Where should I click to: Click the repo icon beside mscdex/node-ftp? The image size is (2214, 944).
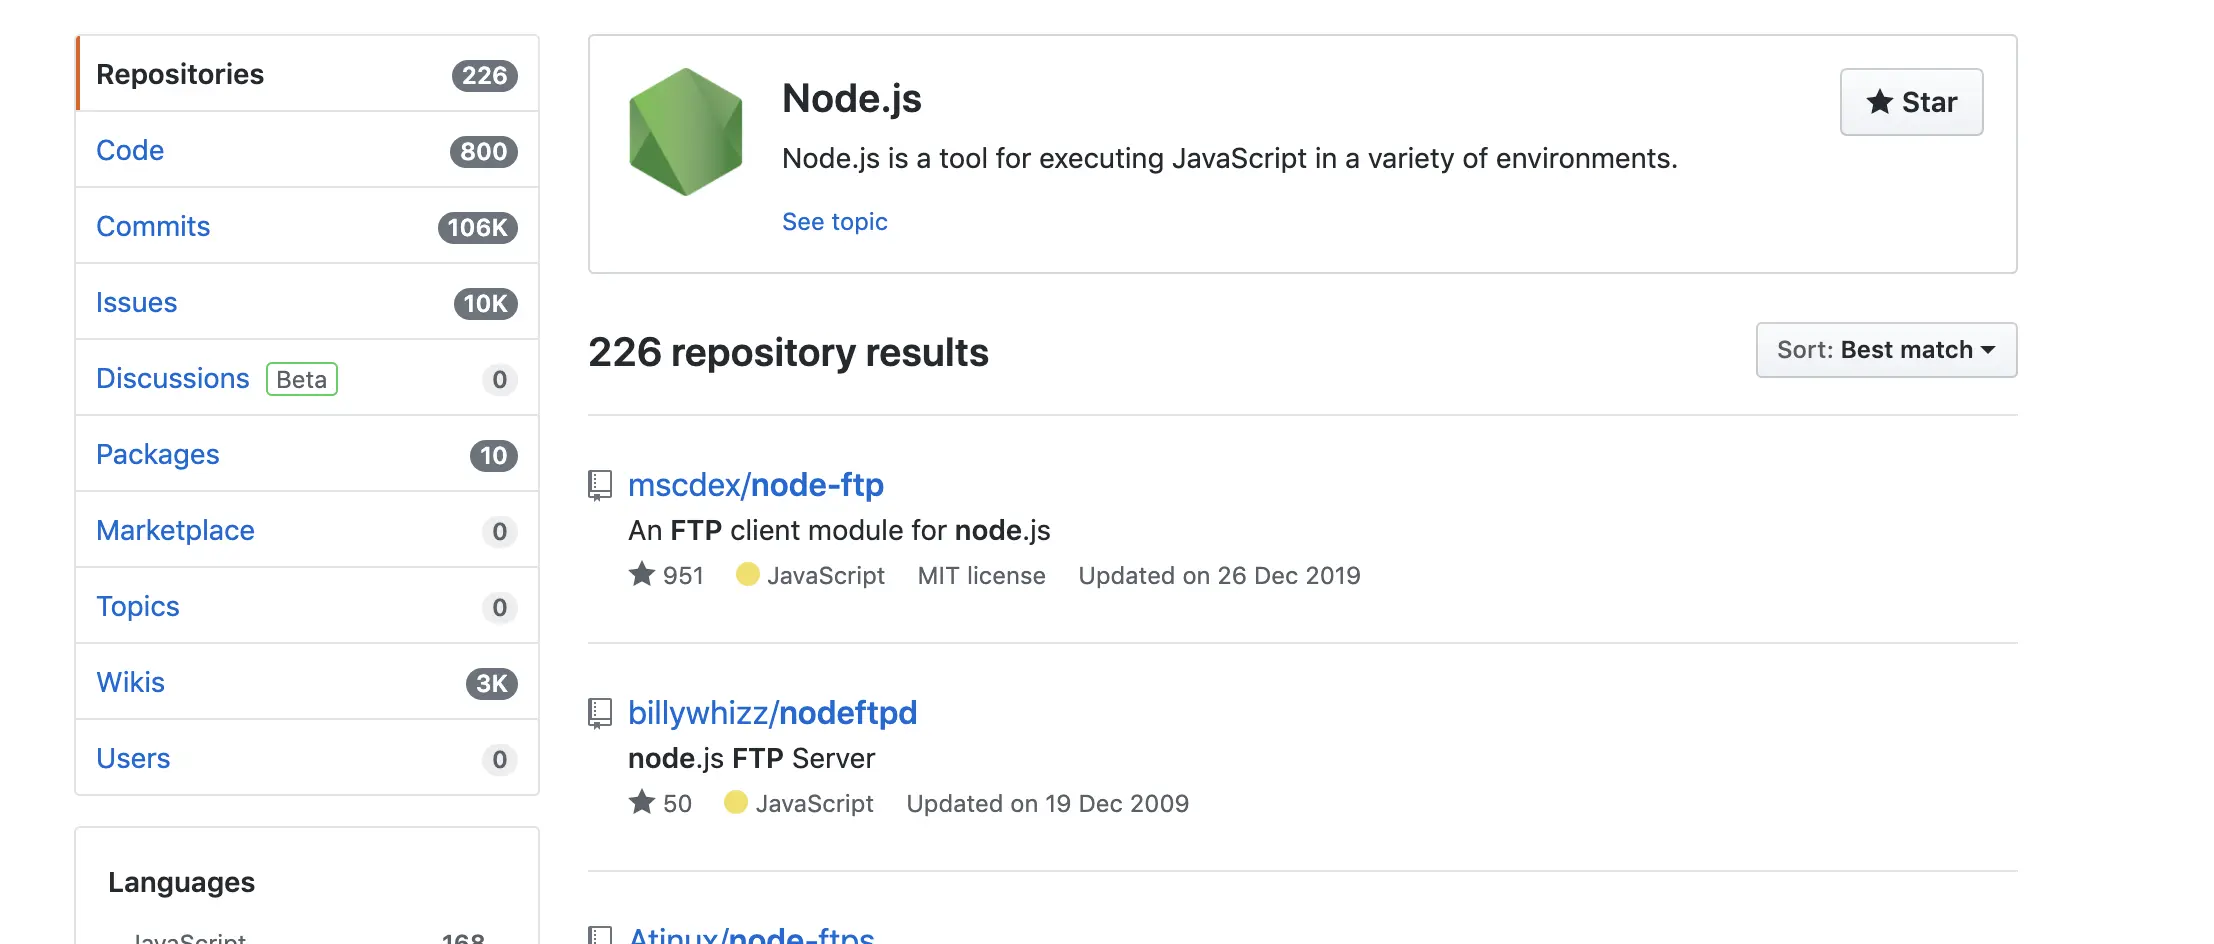600,485
